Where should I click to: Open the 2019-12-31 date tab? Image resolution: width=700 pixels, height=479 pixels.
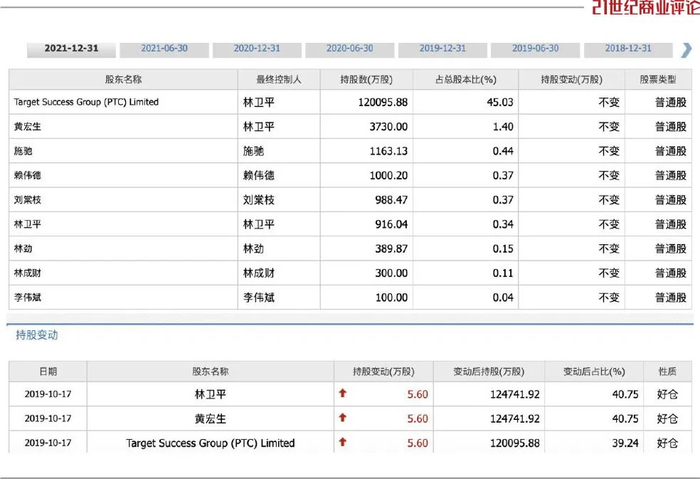pyautogui.click(x=443, y=49)
